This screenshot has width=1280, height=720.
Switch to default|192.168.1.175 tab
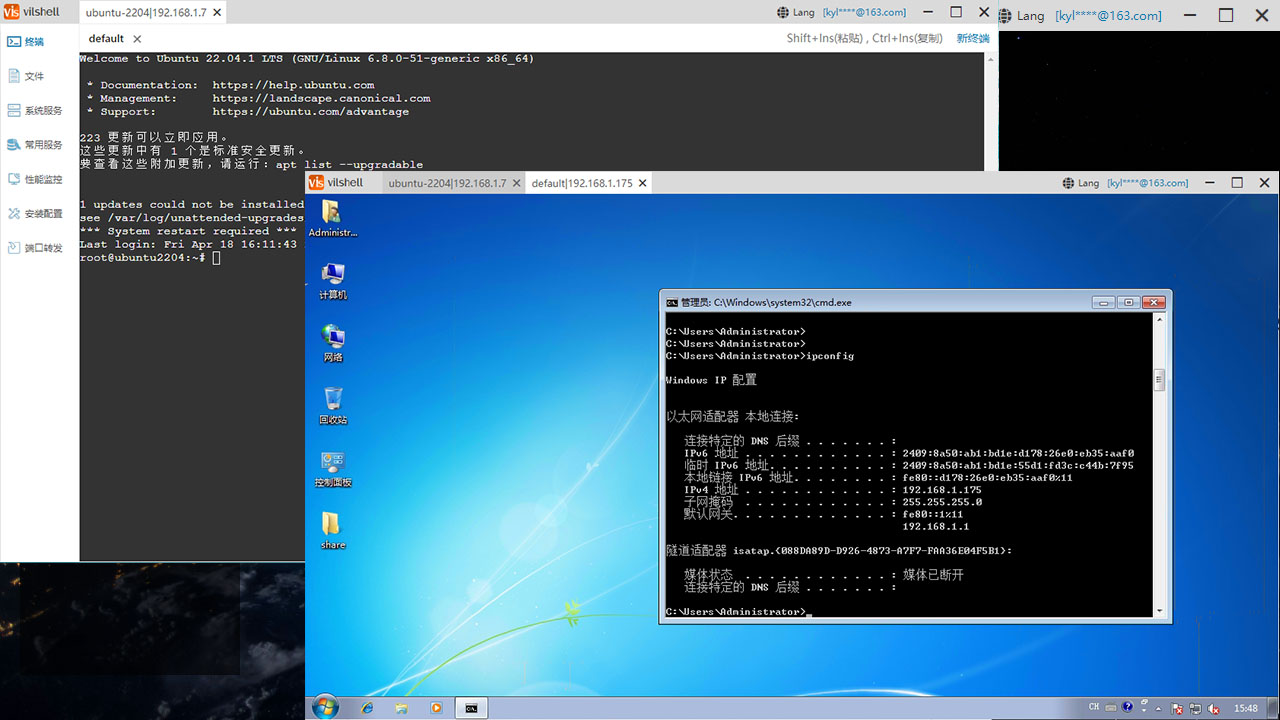click(x=582, y=183)
